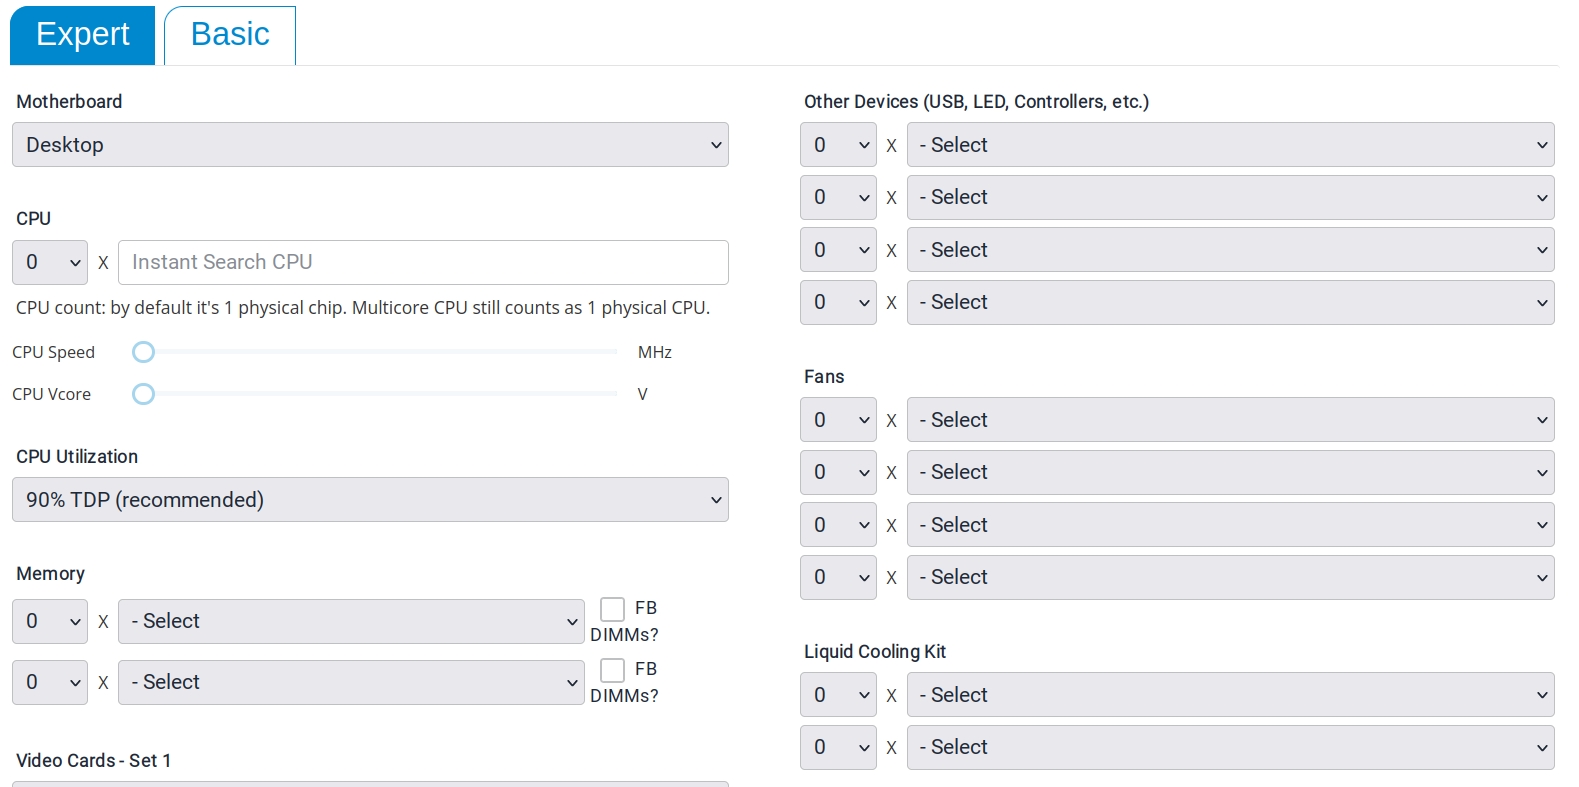Image resolution: width=1579 pixels, height=787 pixels.
Task: Switch to the Basic tab
Action: pyautogui.click(x=230, y=35)
